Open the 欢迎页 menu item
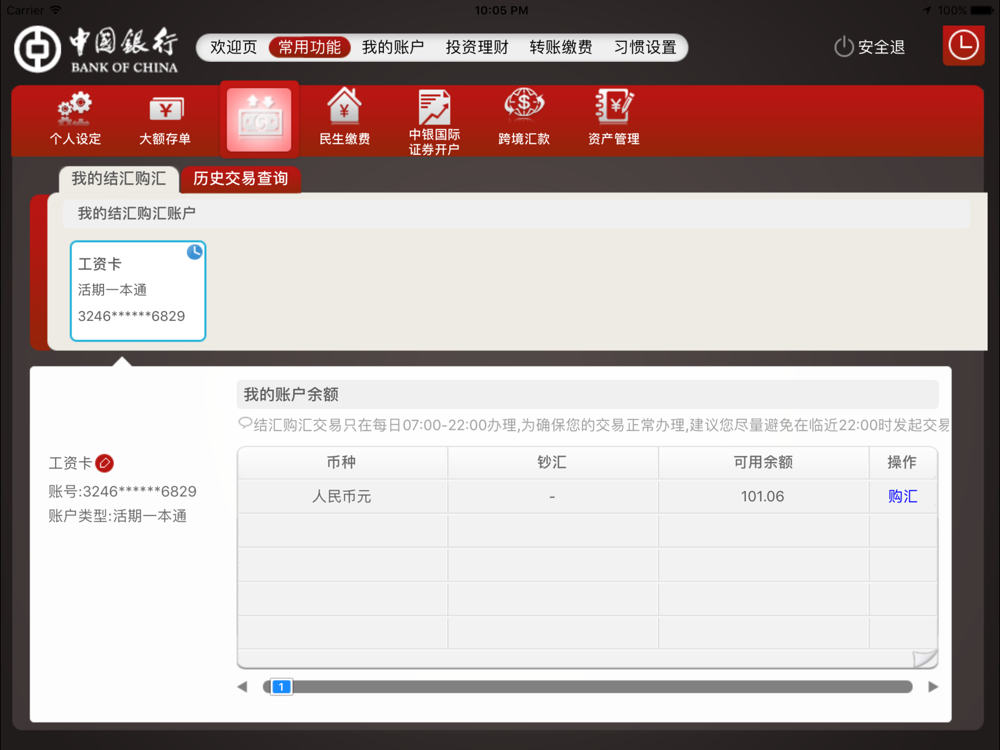Viewport: 1000px width, 750px height. 233,47
